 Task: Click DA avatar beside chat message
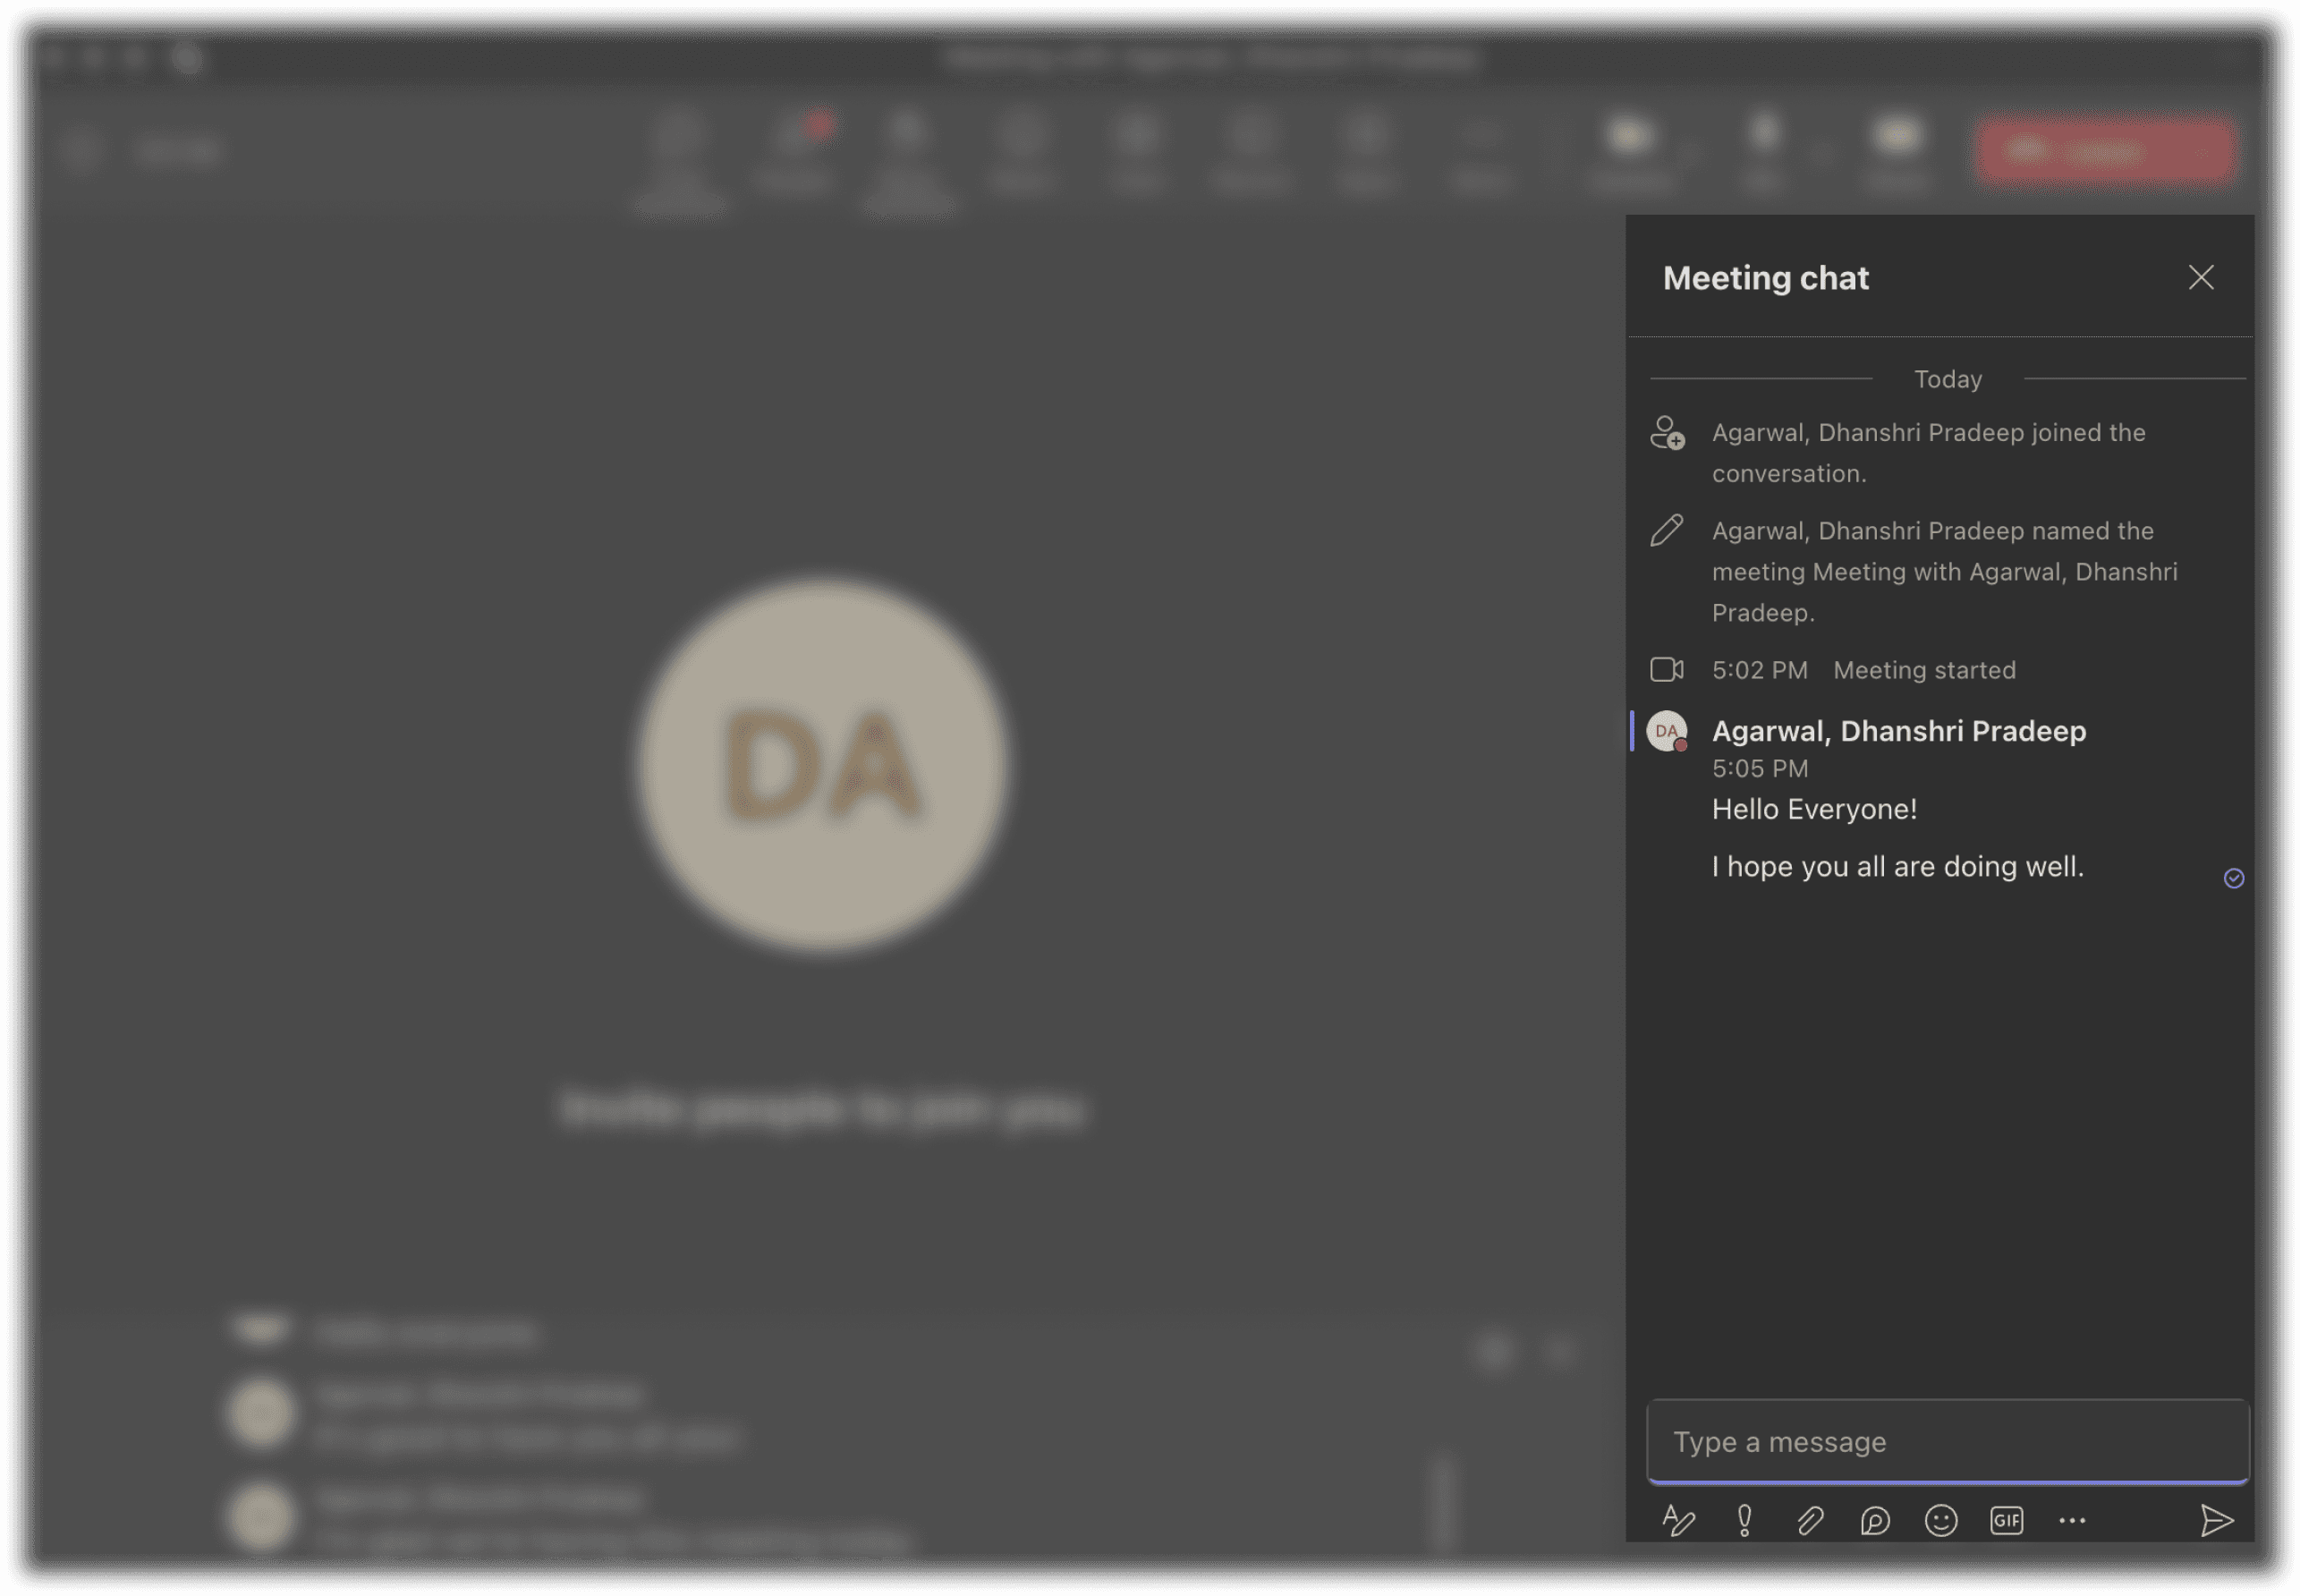point(1667,731)
